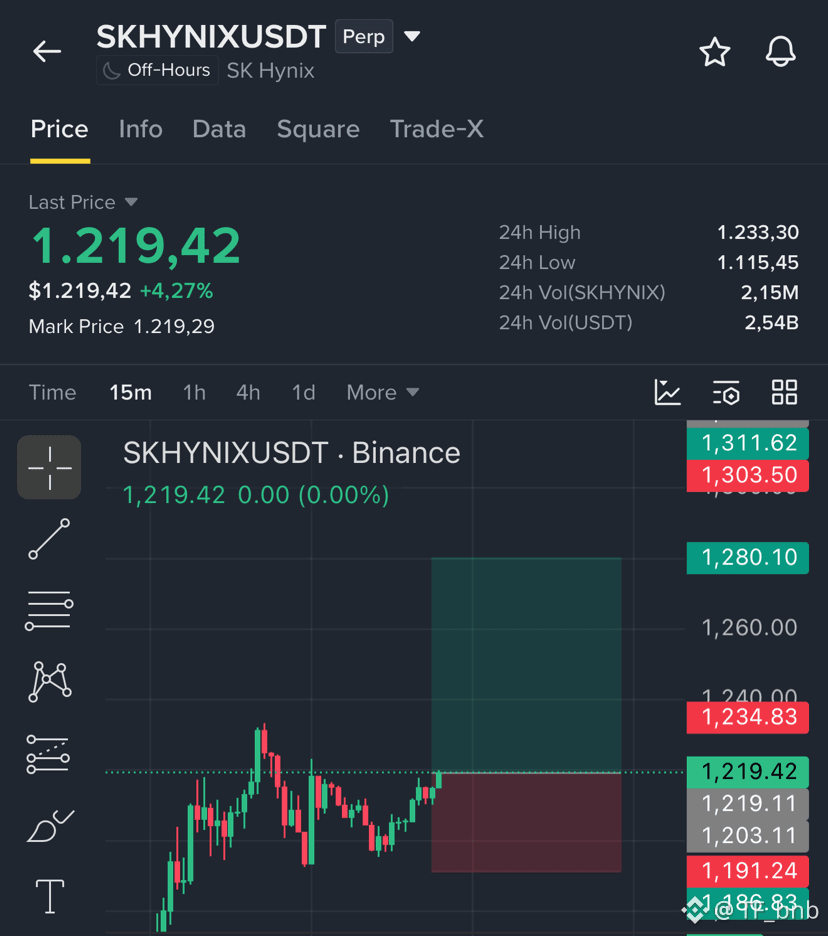
Task: Click the 1,234.83 red price label
Action: point(747,718)
